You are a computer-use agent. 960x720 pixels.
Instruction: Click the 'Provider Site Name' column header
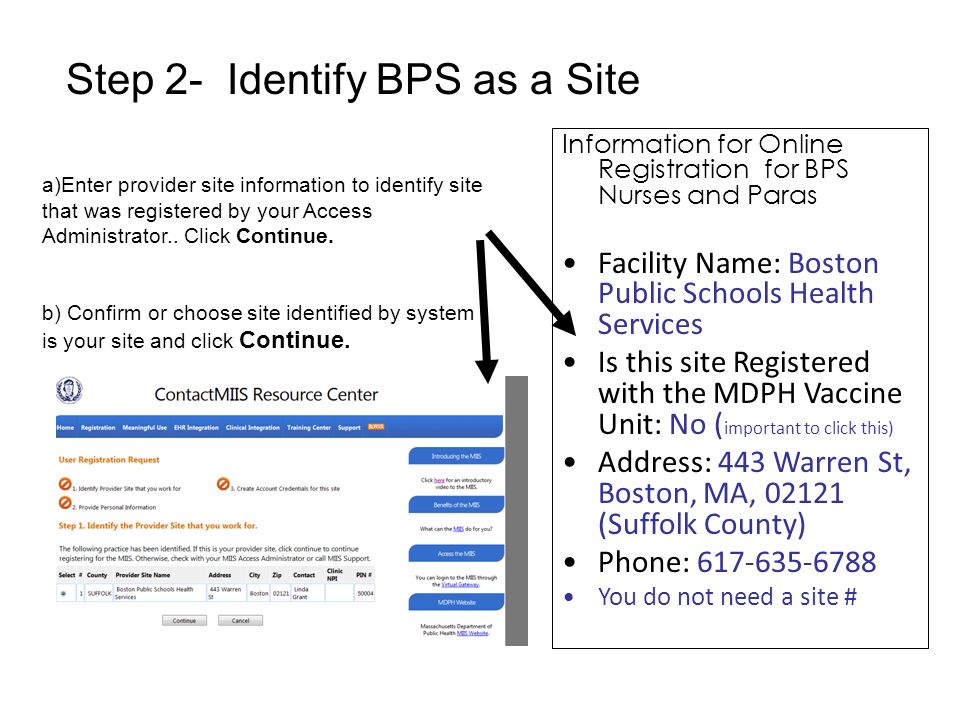(143, 575)
